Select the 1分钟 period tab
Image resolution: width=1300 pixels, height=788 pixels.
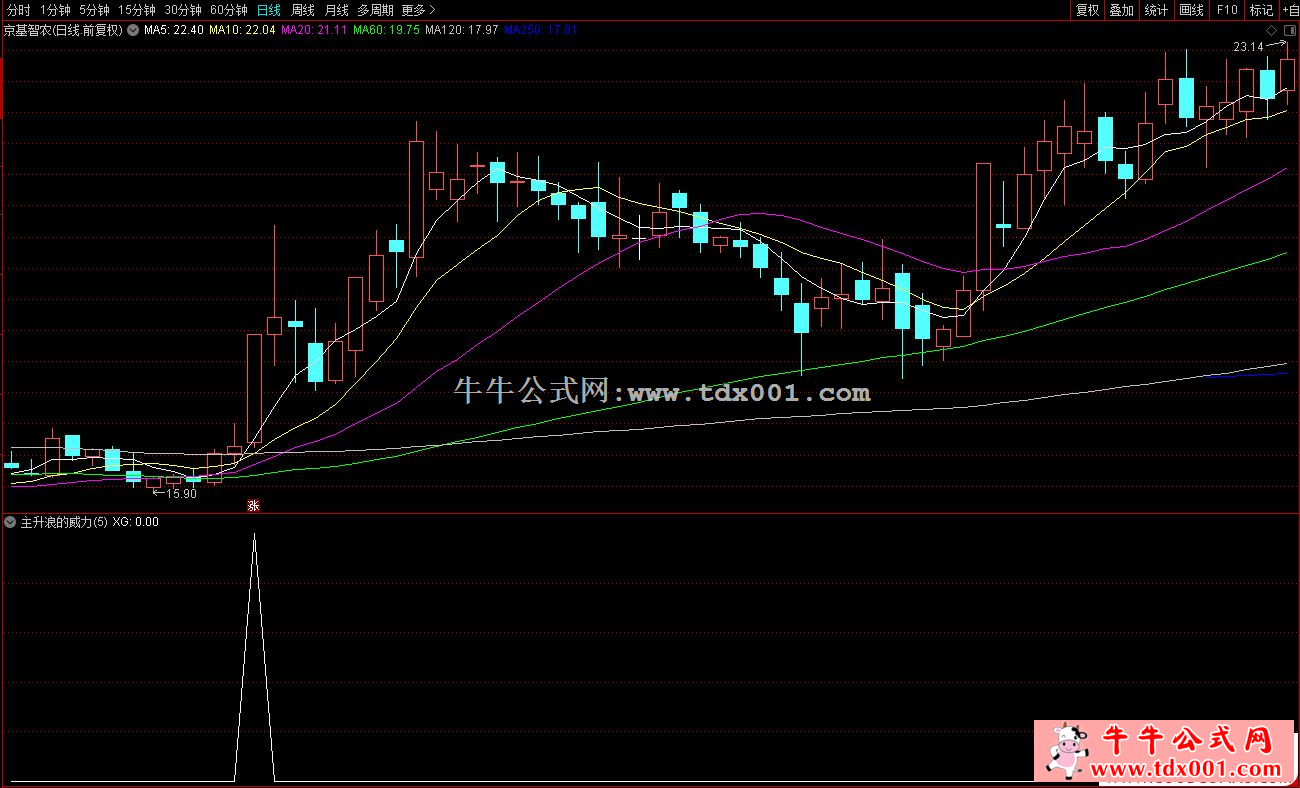(55, 10)
